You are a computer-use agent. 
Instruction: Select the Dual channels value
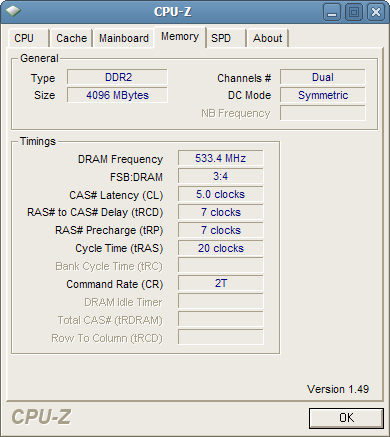(x=323, y=77)
